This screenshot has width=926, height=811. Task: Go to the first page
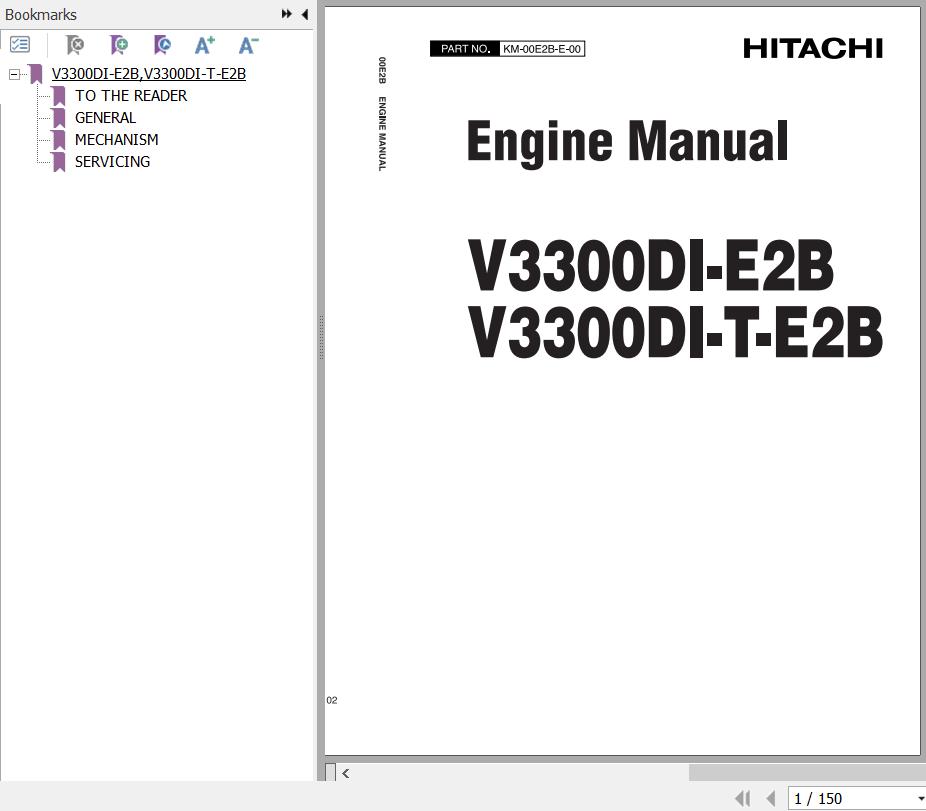click(x=742, y=798)
